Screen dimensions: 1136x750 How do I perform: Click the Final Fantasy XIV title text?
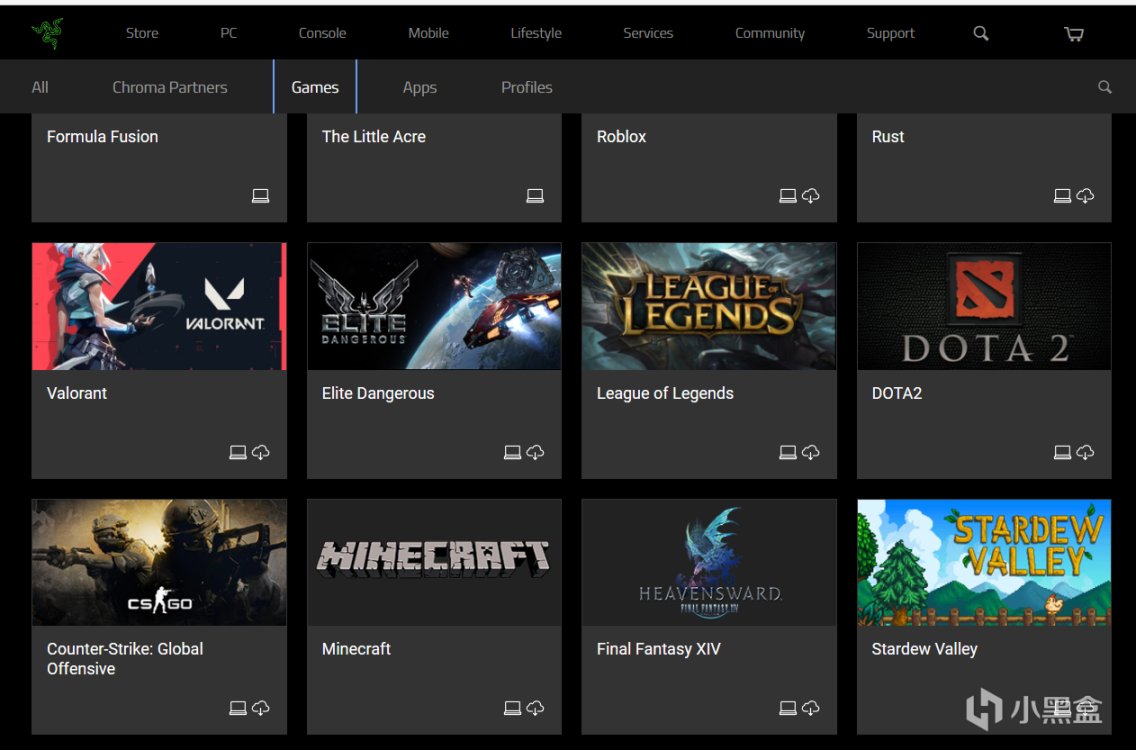pos(659,649)
